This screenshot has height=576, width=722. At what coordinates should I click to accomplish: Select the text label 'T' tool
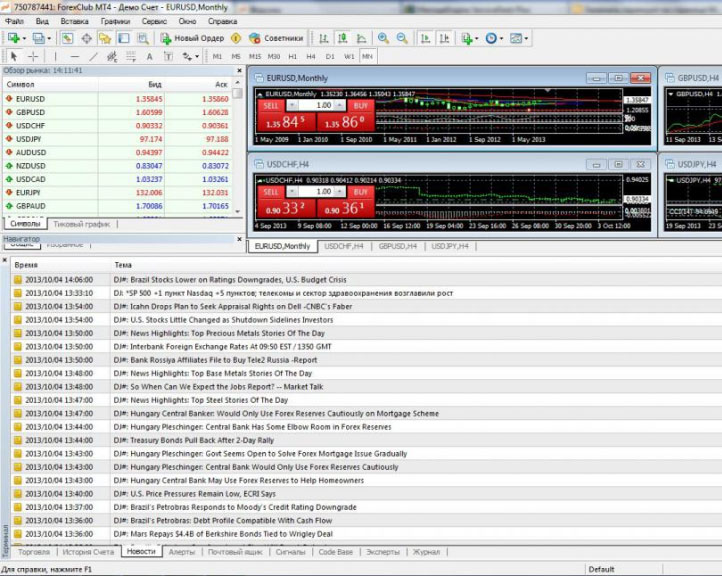pyautogui.click(x=168, y=56)
